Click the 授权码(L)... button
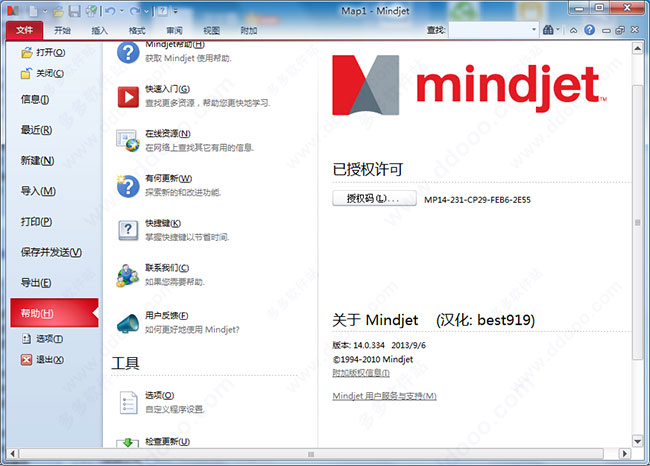 tap(374, 199)
